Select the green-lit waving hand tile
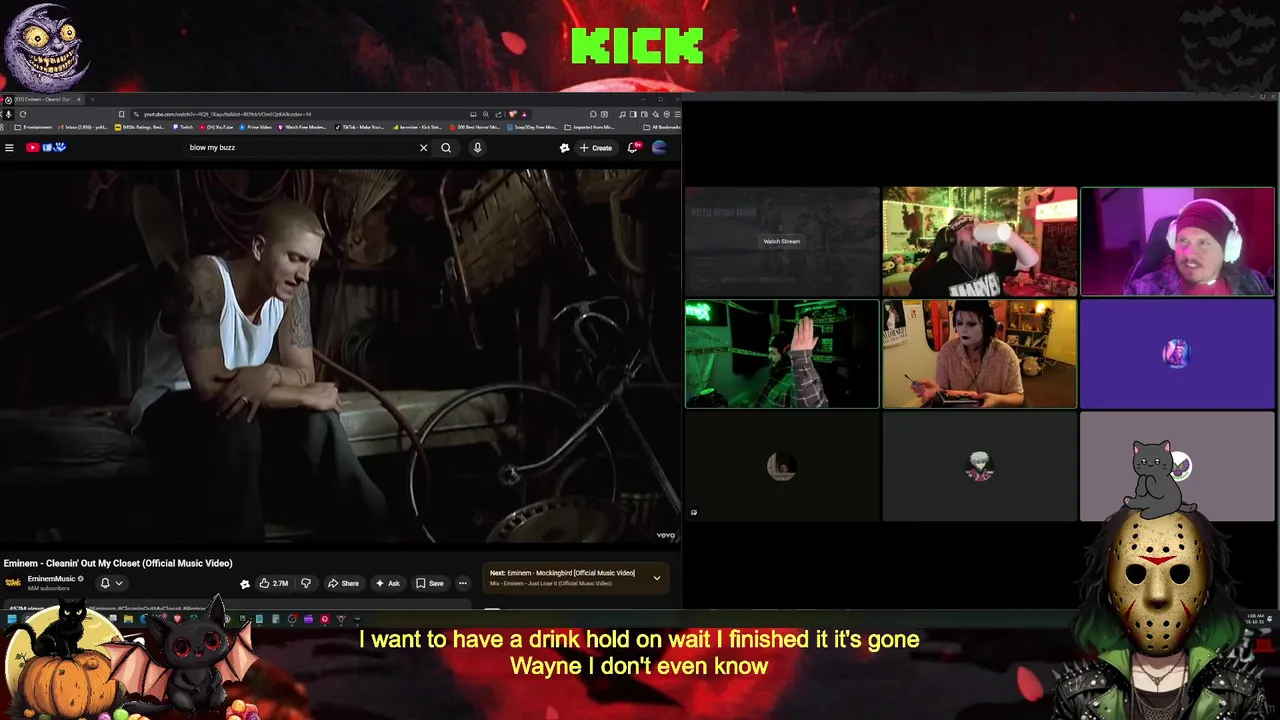This screenshot has width=1280, height=720. click(x=782, y=354)
